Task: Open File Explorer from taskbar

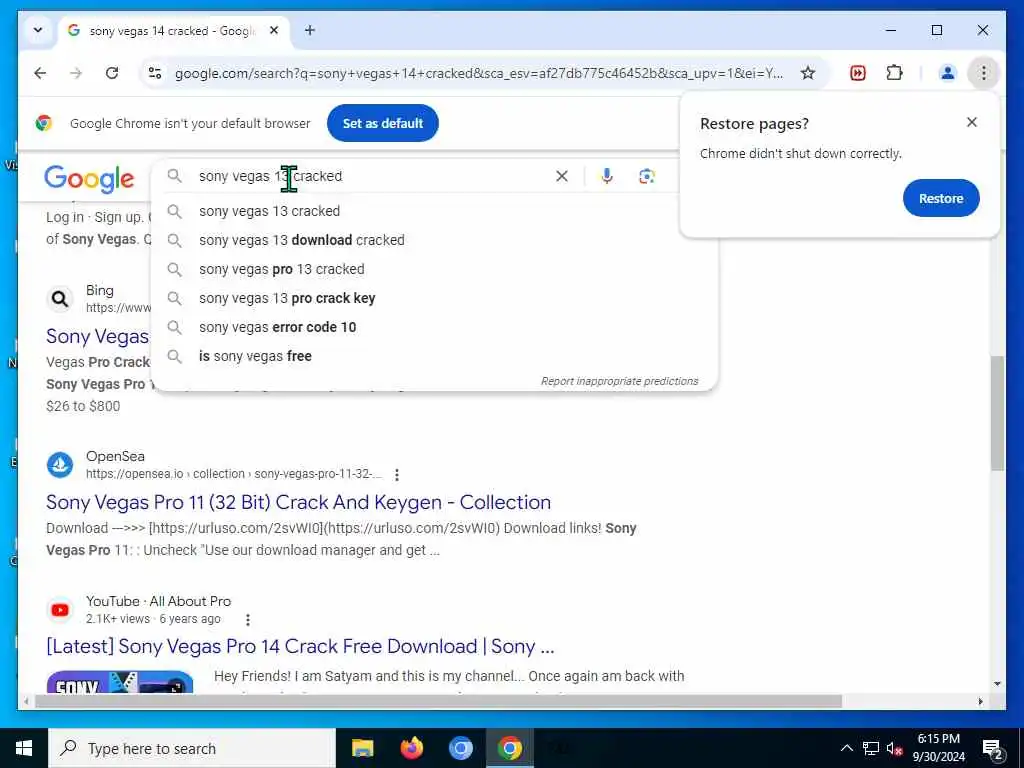Action: 362,748
